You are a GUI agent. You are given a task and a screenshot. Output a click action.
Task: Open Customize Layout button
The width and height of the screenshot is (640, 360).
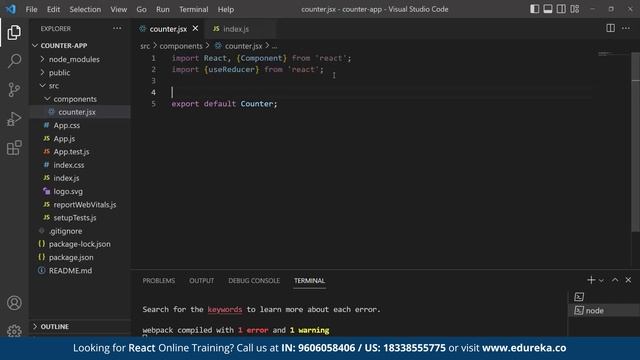coord(575,9)
